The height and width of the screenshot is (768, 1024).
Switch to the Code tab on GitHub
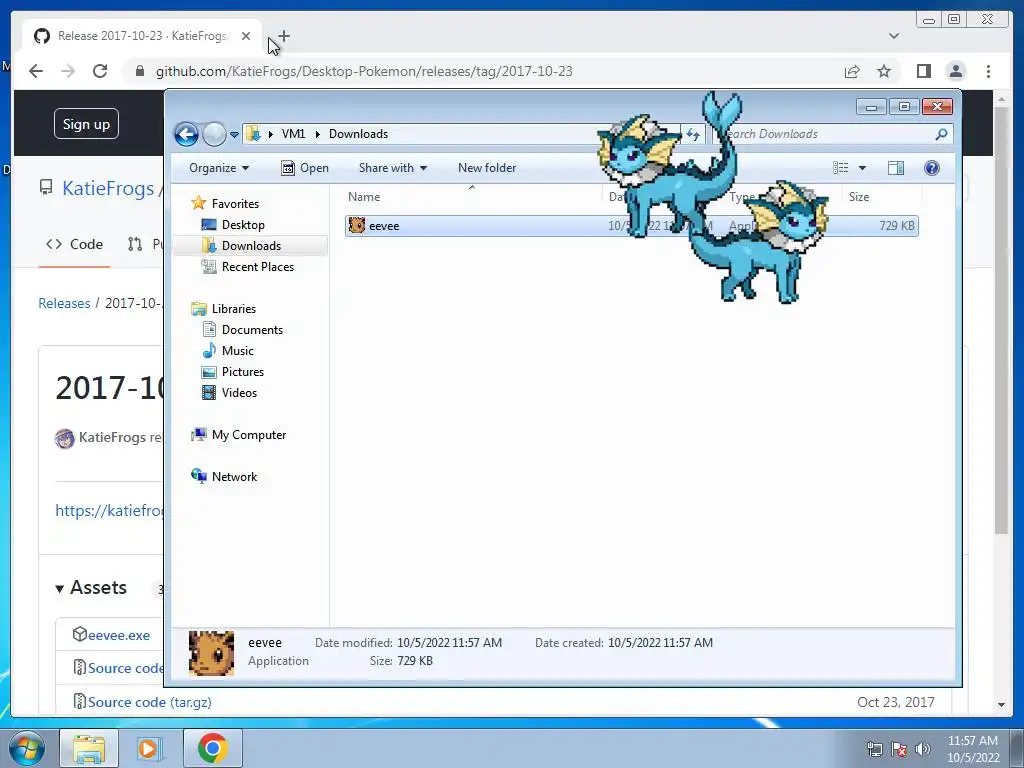pyautogui.click(x=74, y=244)
